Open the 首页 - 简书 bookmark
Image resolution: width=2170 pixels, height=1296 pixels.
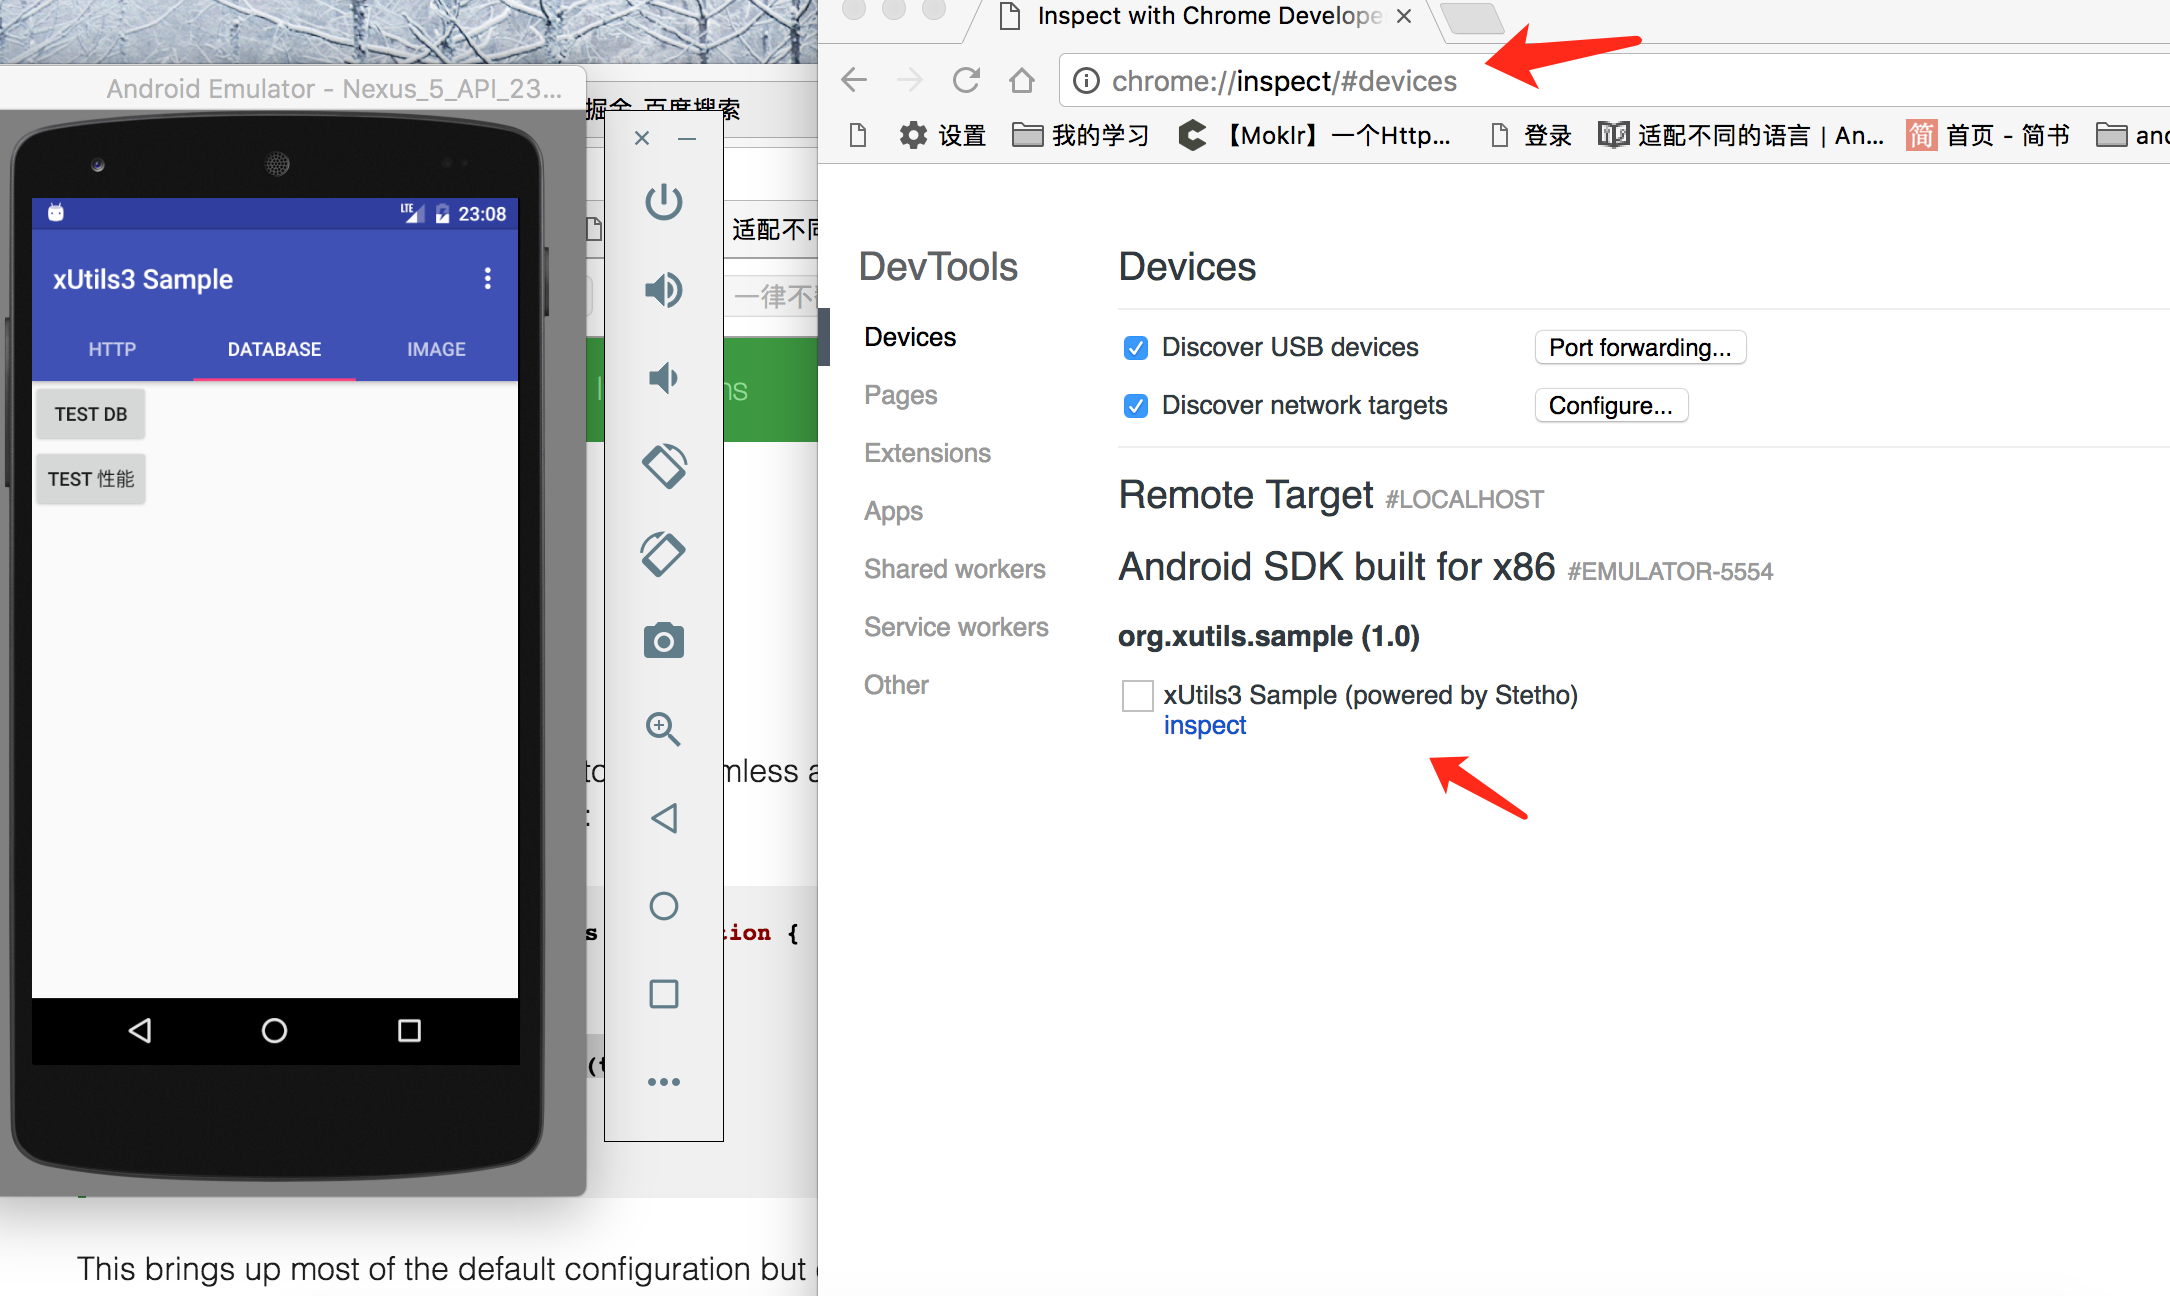click(1988, 135)
